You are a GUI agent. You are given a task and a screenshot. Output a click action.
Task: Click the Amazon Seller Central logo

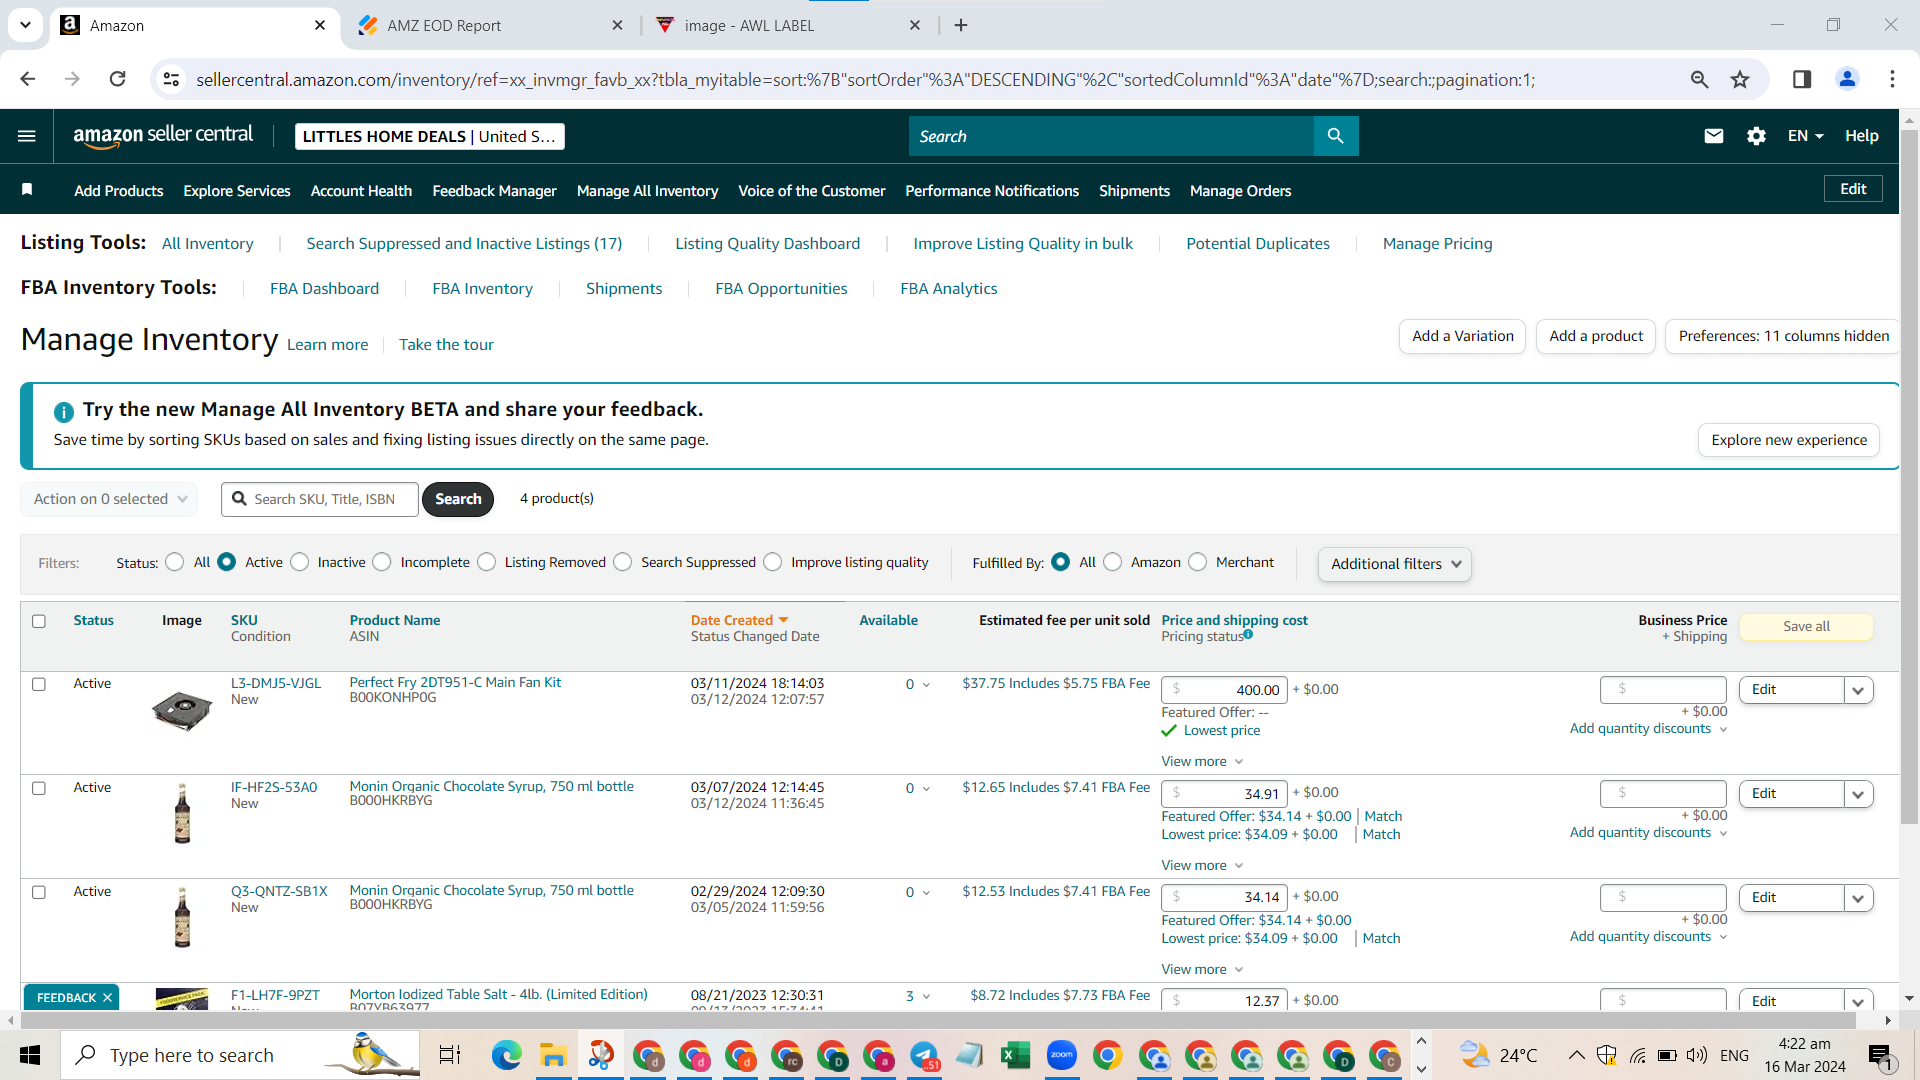tap(163, 136)
